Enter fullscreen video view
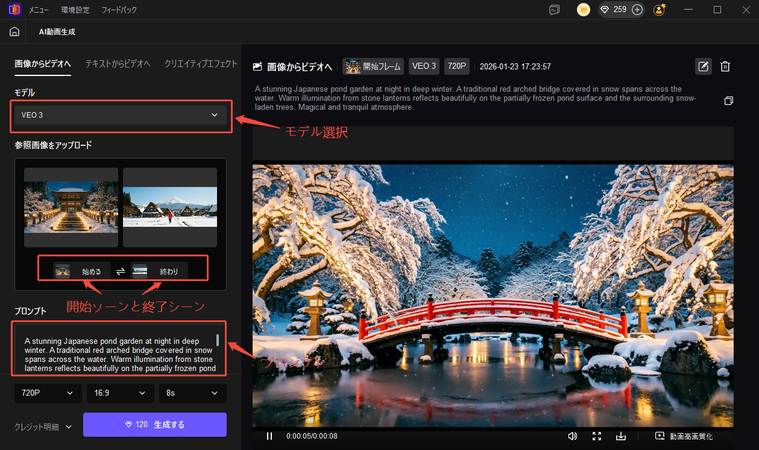Image resolution: width=759 pixels, height=450 pixels. click(596, 436)
